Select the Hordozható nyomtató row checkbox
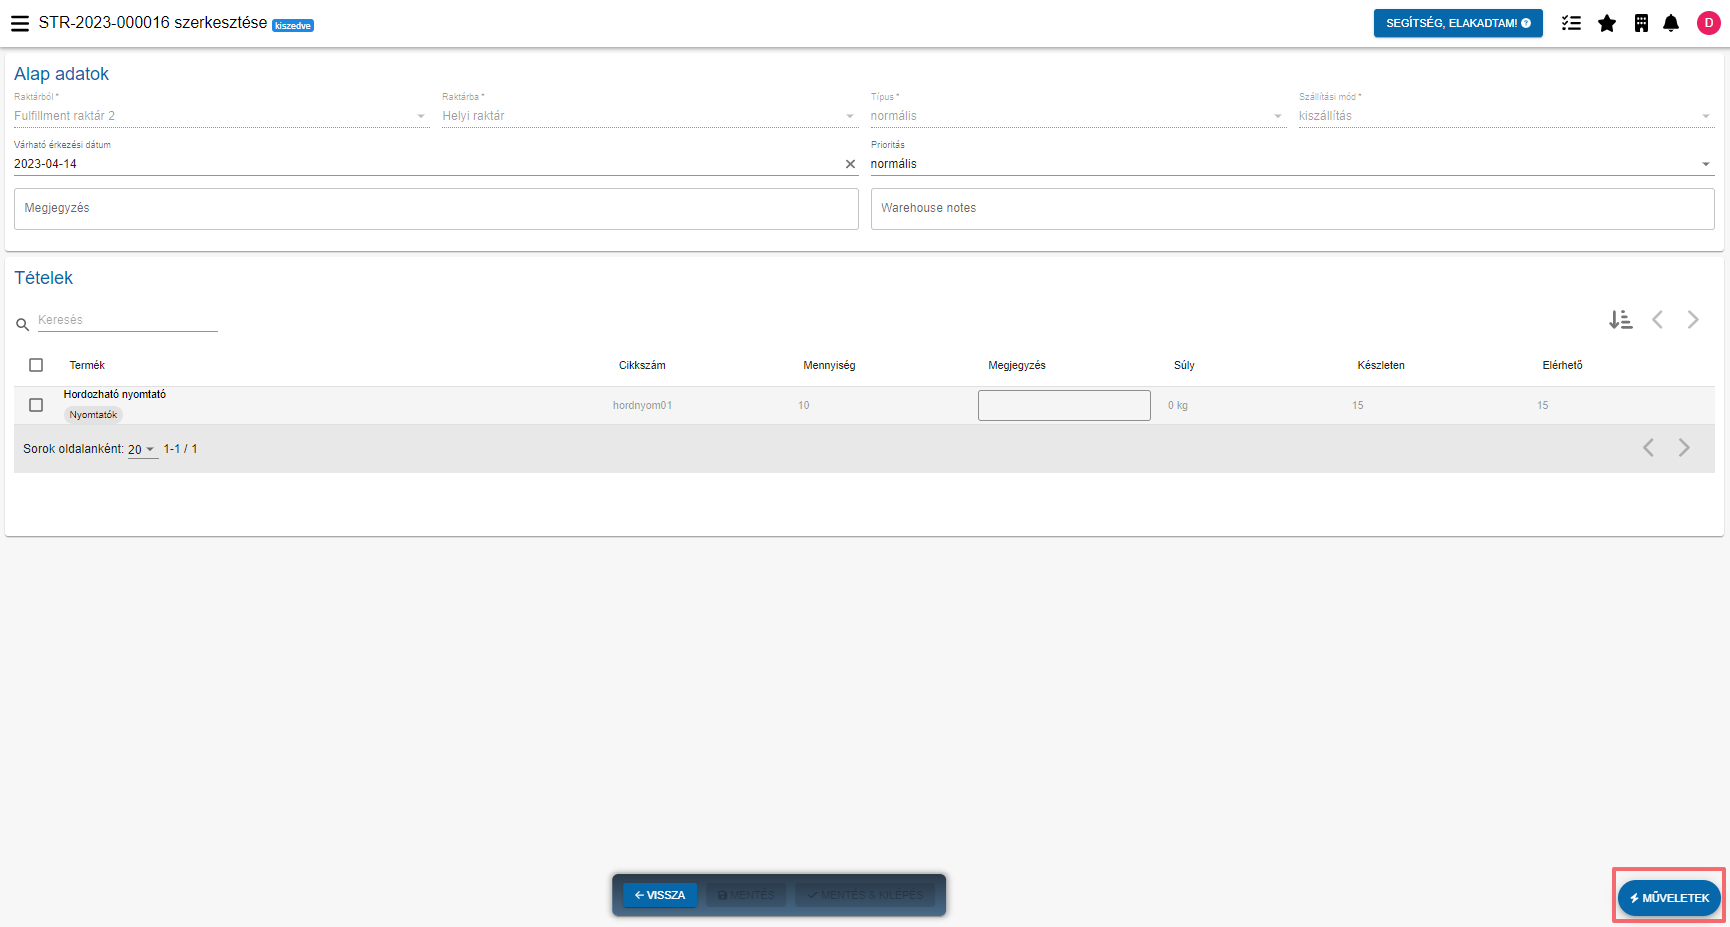The height and width of the screenshot is (927, 1730). (x=36, y=405)
